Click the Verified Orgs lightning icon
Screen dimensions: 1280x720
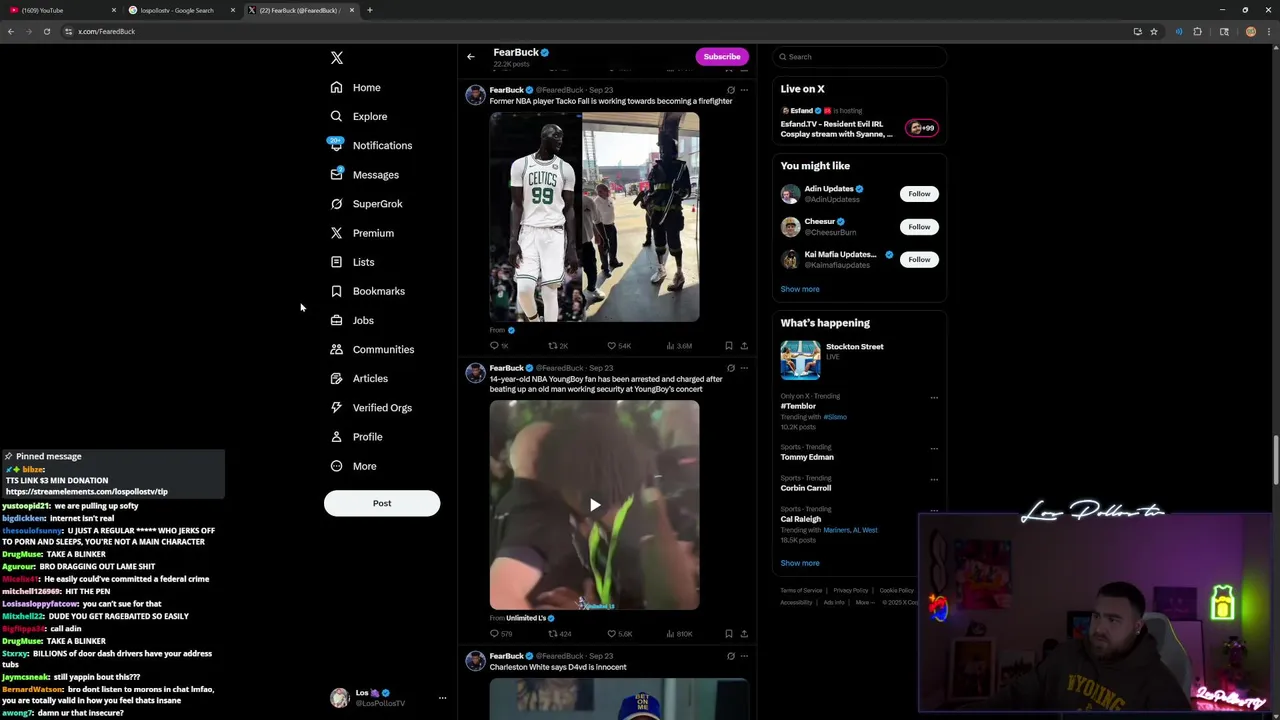pyautogui.click(x=336, y=407)
